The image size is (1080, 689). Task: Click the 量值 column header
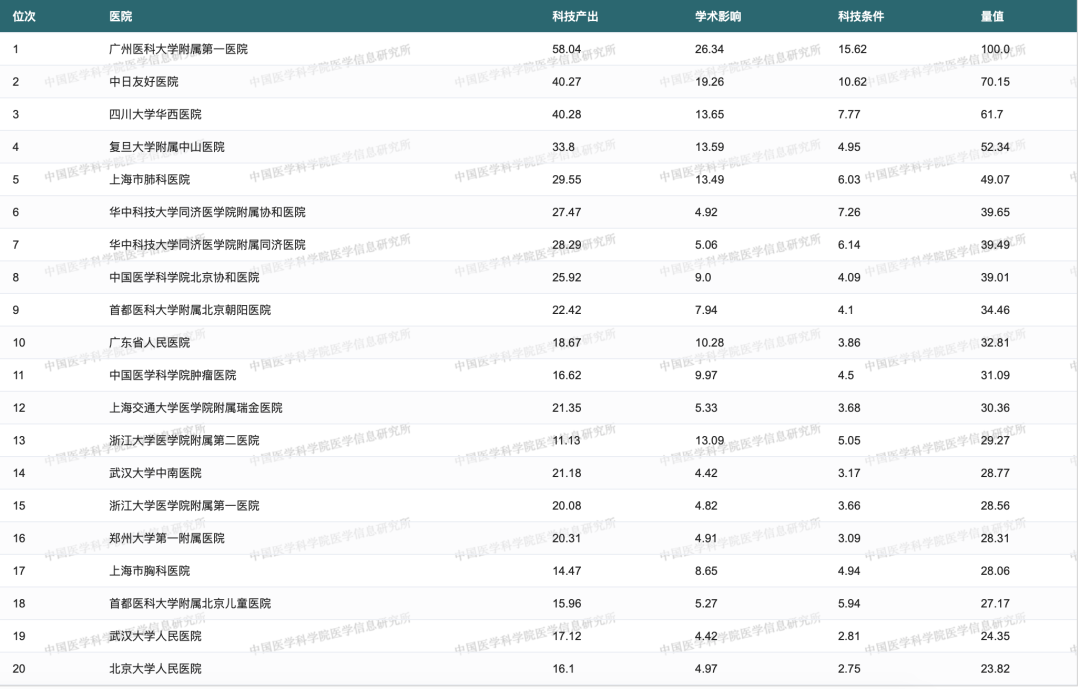coord(993,17)
